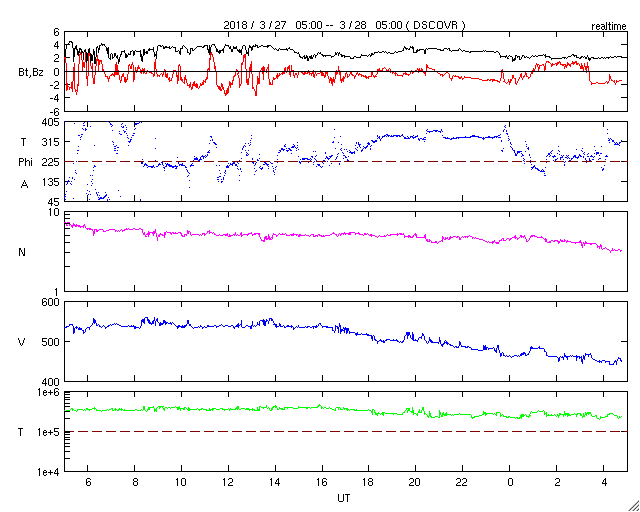Click the "T" label beside 1e+5
This screenshot has width=640, height=512.
[x=21, y=432]
